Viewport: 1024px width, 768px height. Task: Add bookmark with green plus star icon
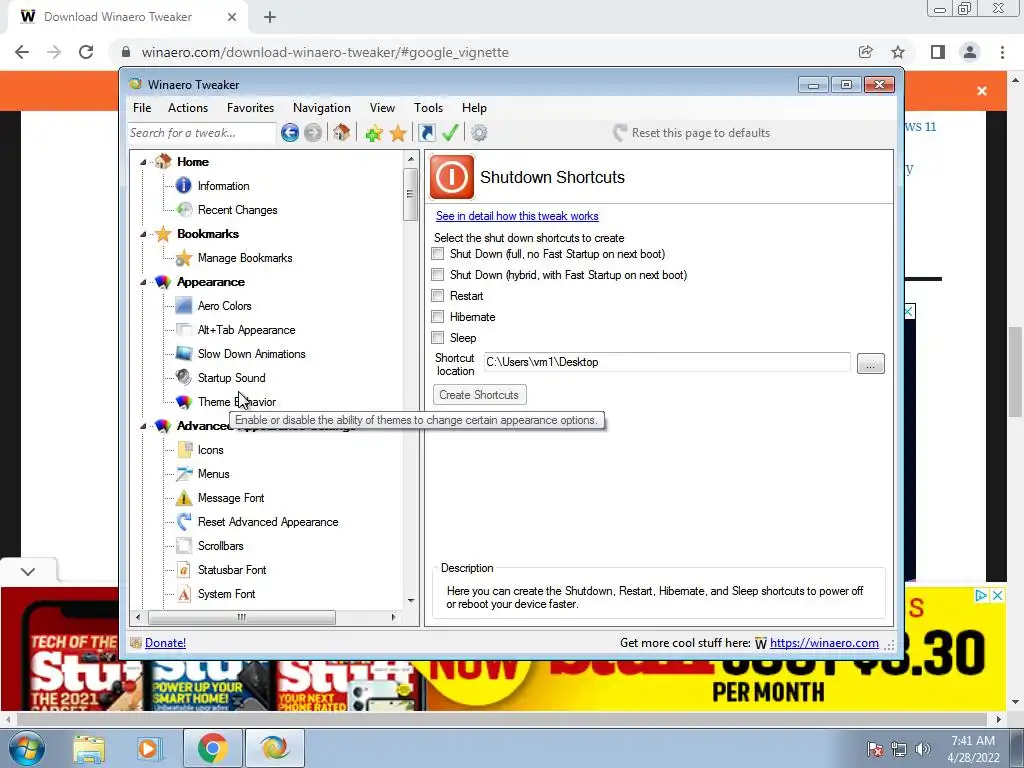click(x=374, y=133)
